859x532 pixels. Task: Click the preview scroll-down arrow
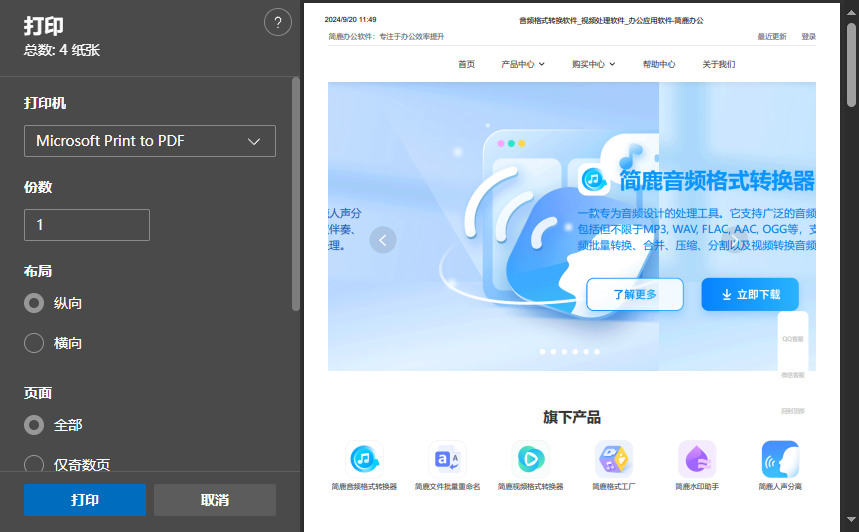click(x=851, y=519)
